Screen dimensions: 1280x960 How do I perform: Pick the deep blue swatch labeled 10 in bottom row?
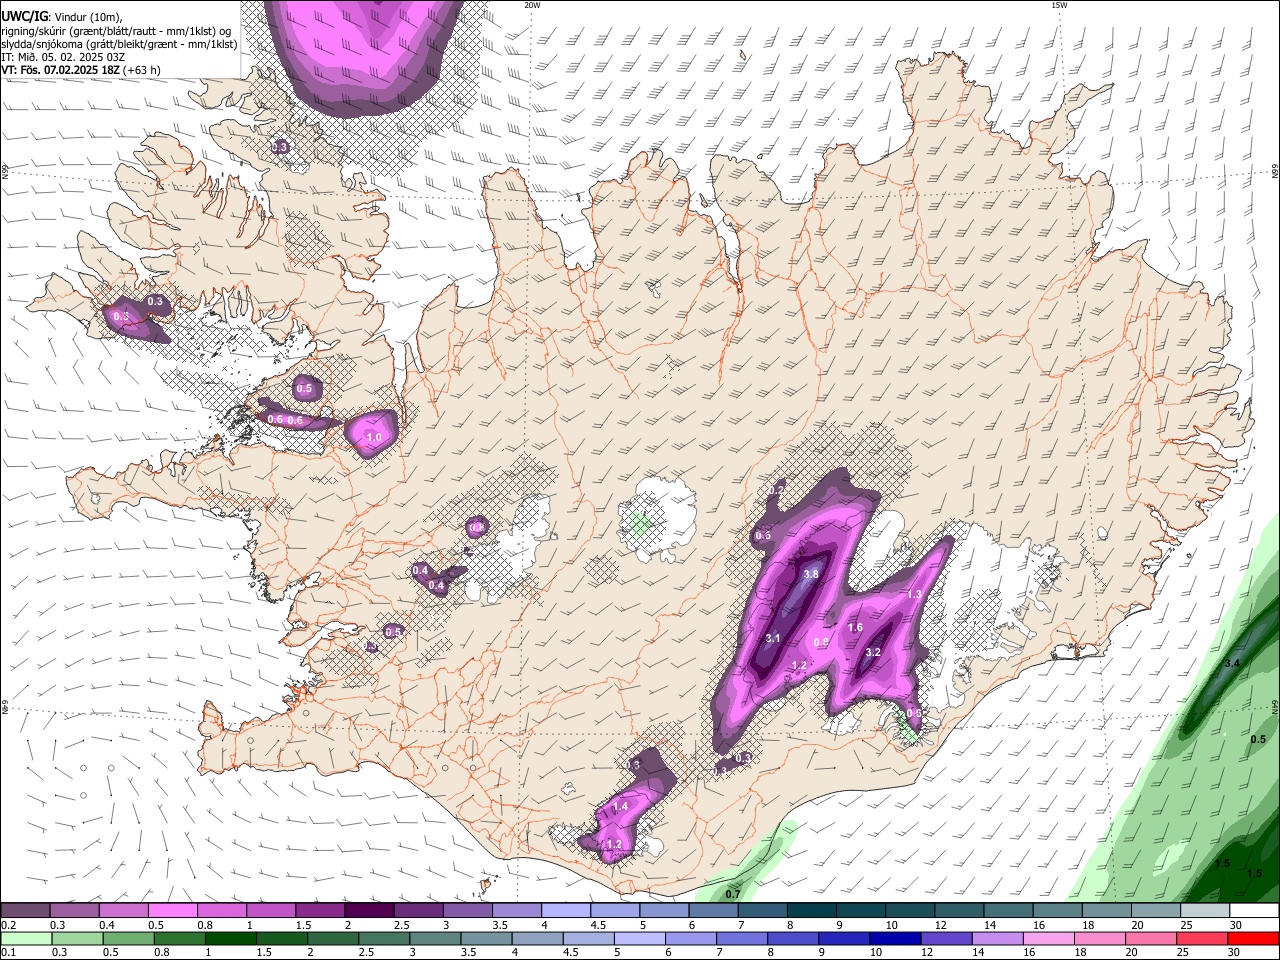[893, 938]
